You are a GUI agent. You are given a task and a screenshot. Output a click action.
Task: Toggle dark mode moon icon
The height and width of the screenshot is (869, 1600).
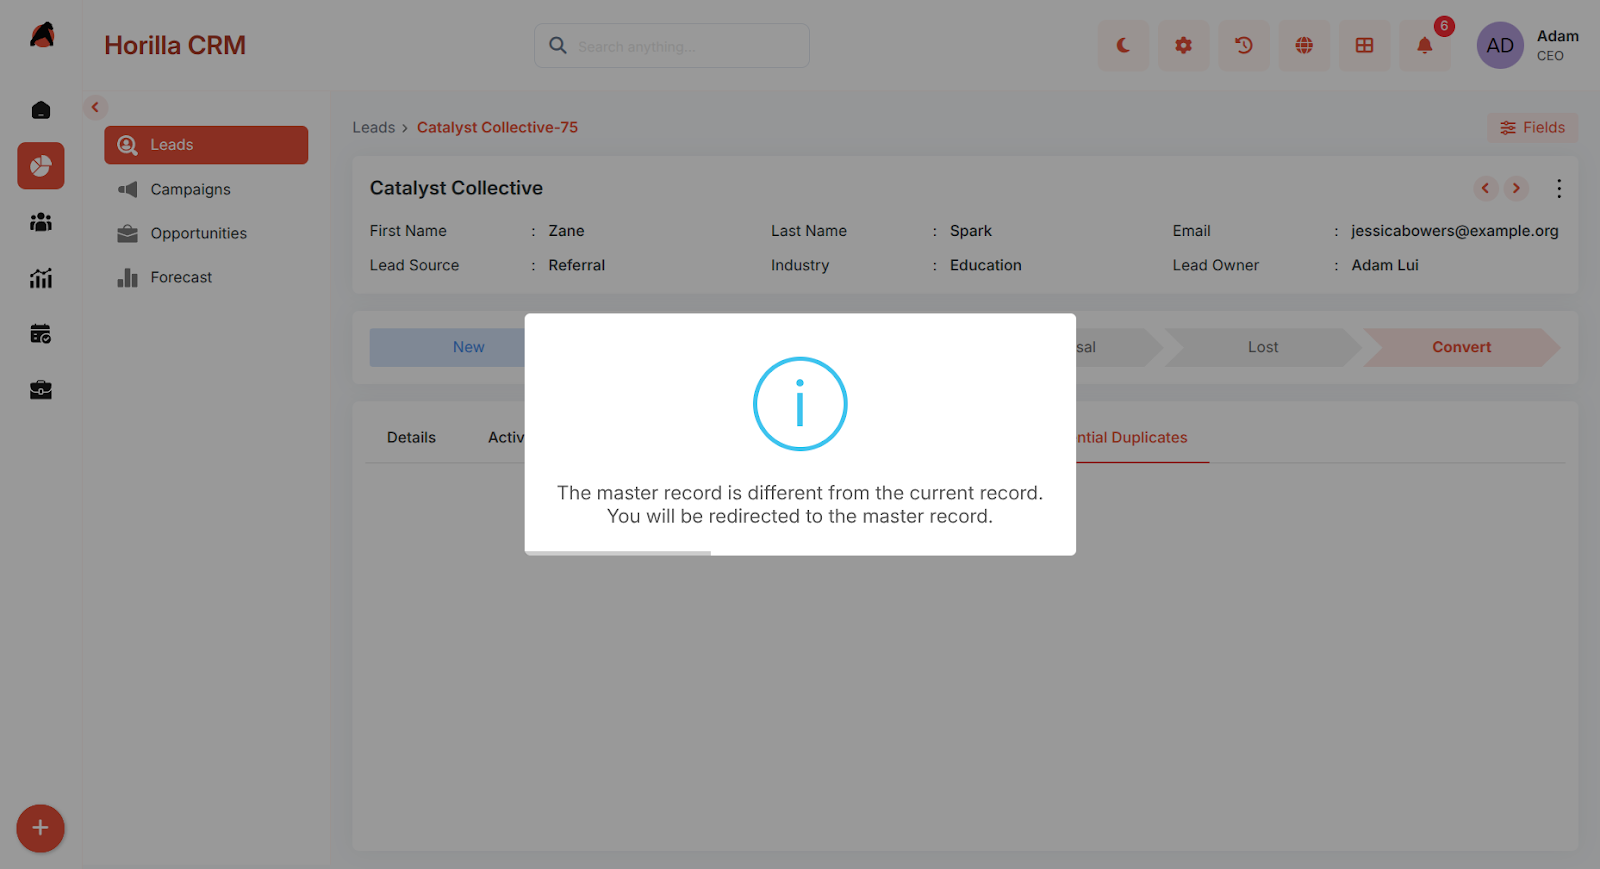(x=1124, y=46)
